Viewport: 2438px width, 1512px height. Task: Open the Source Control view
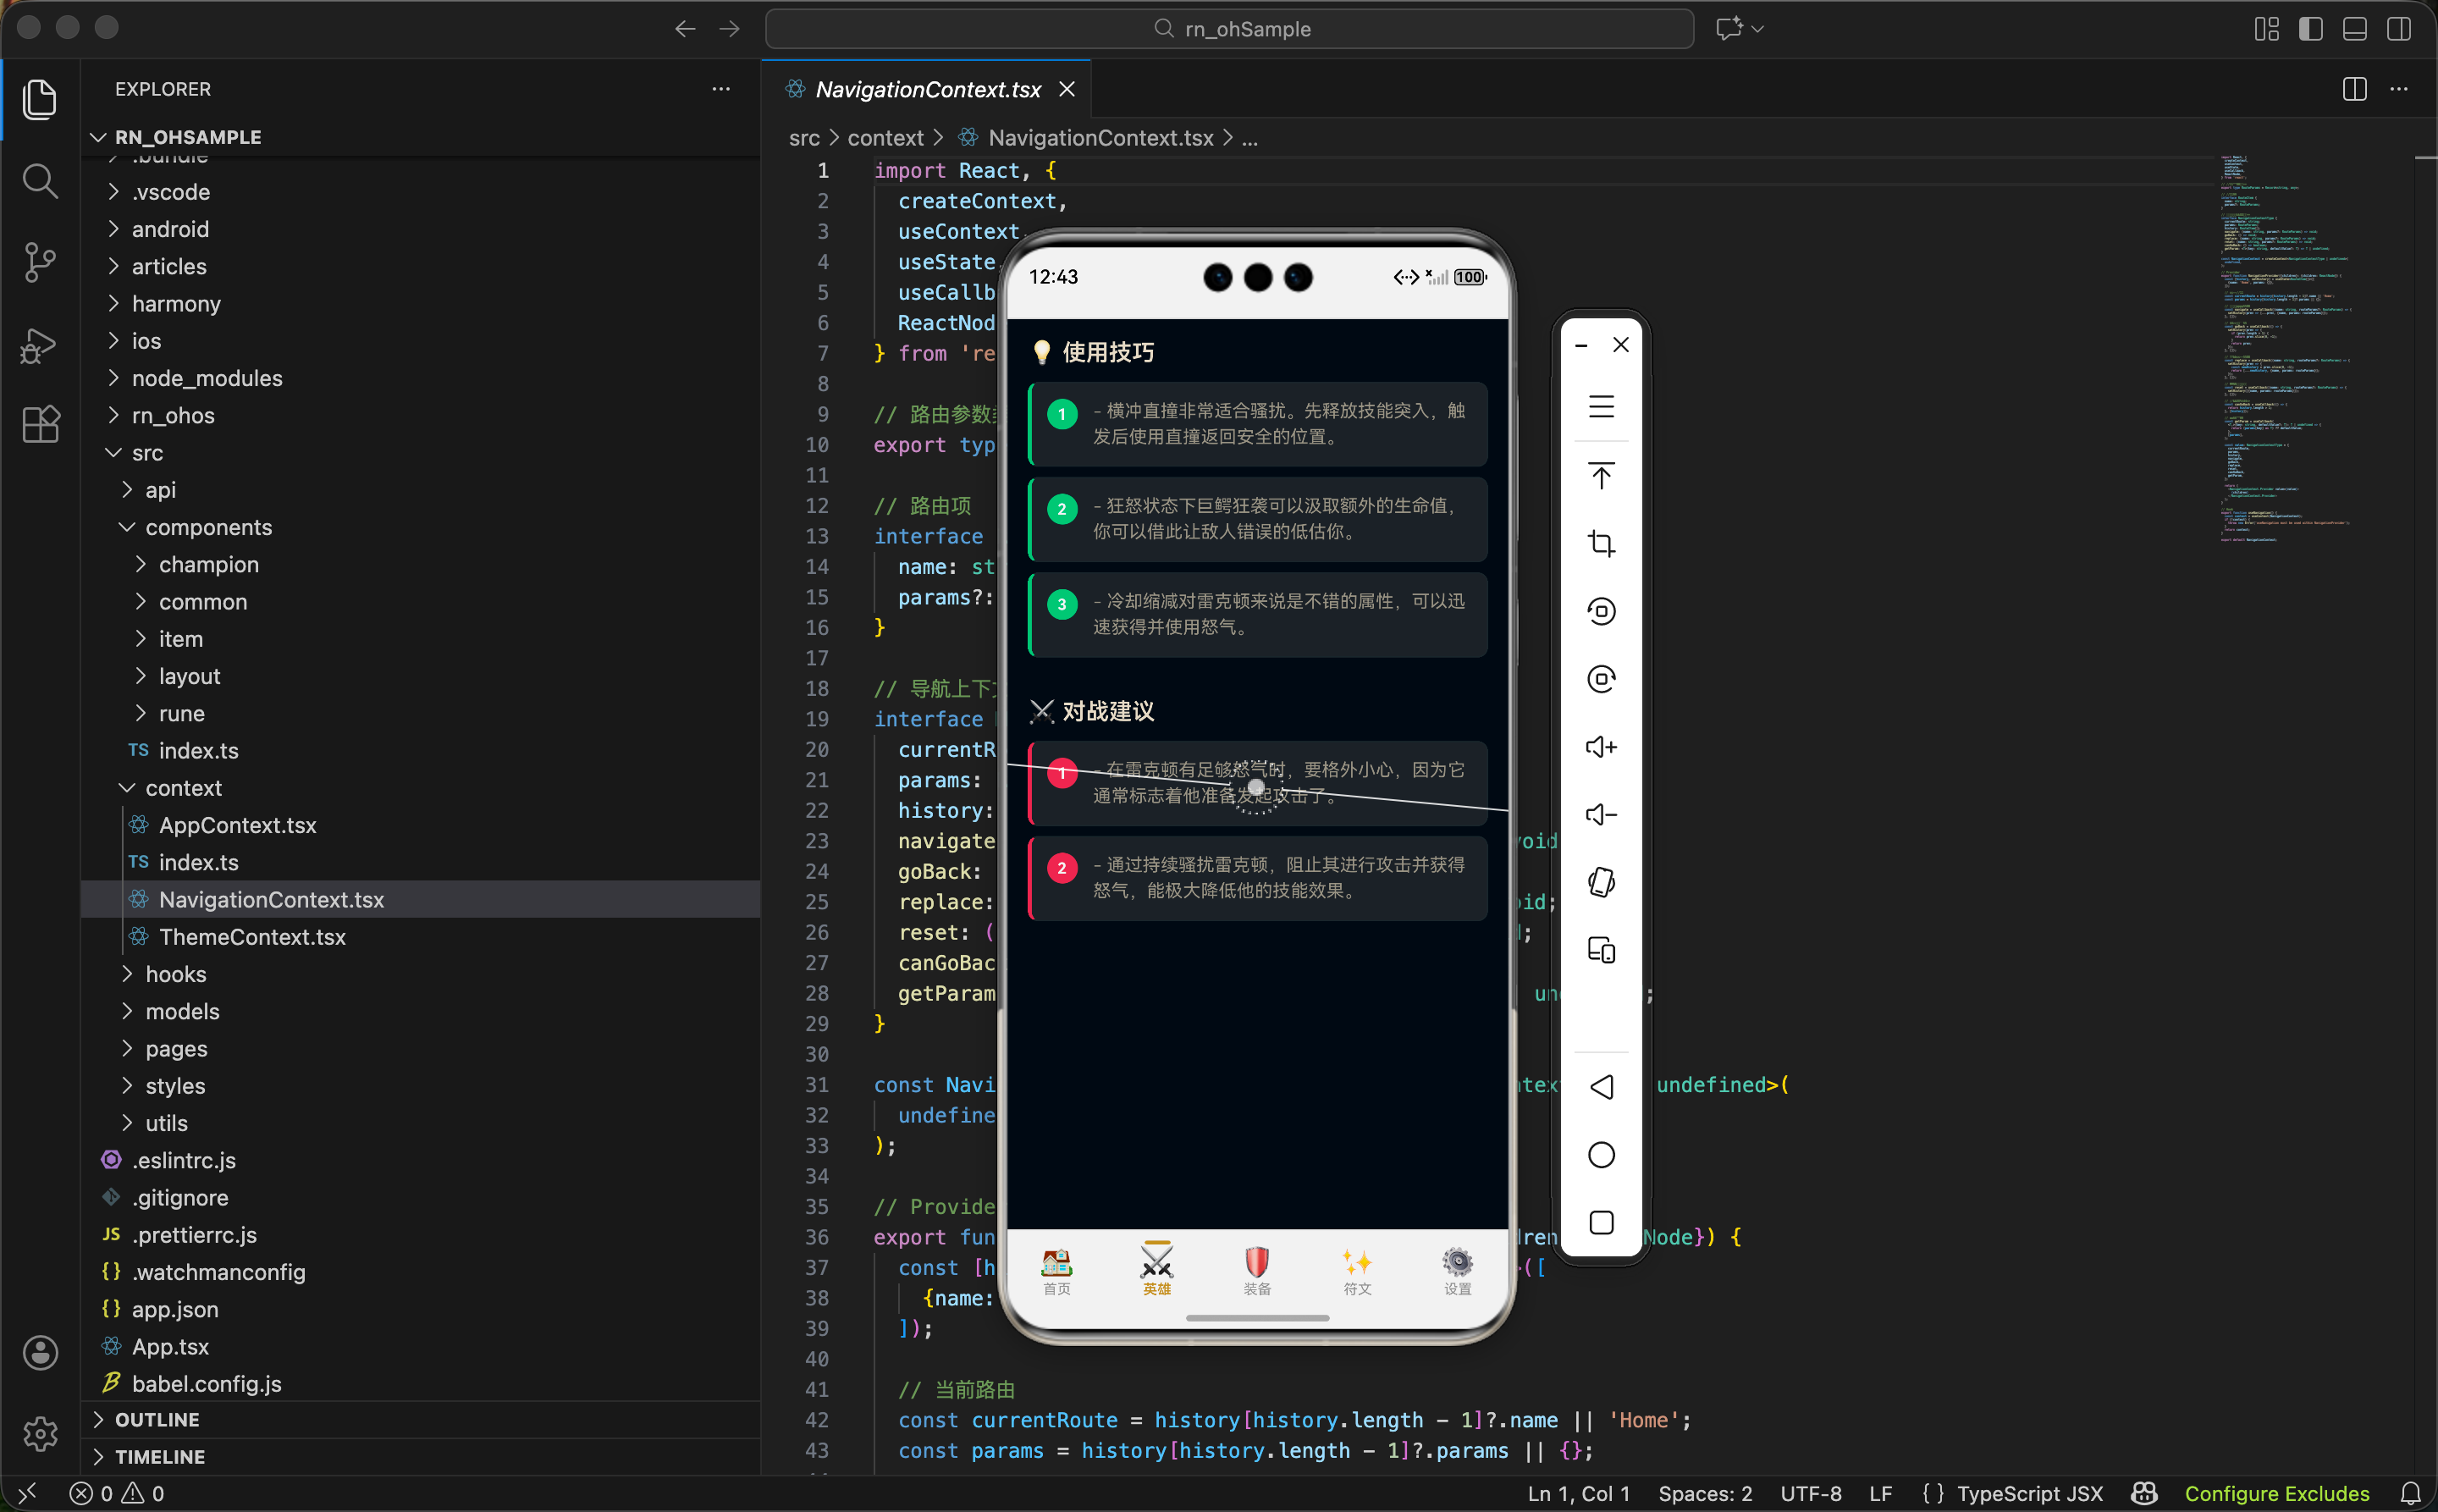coord(40,262)
